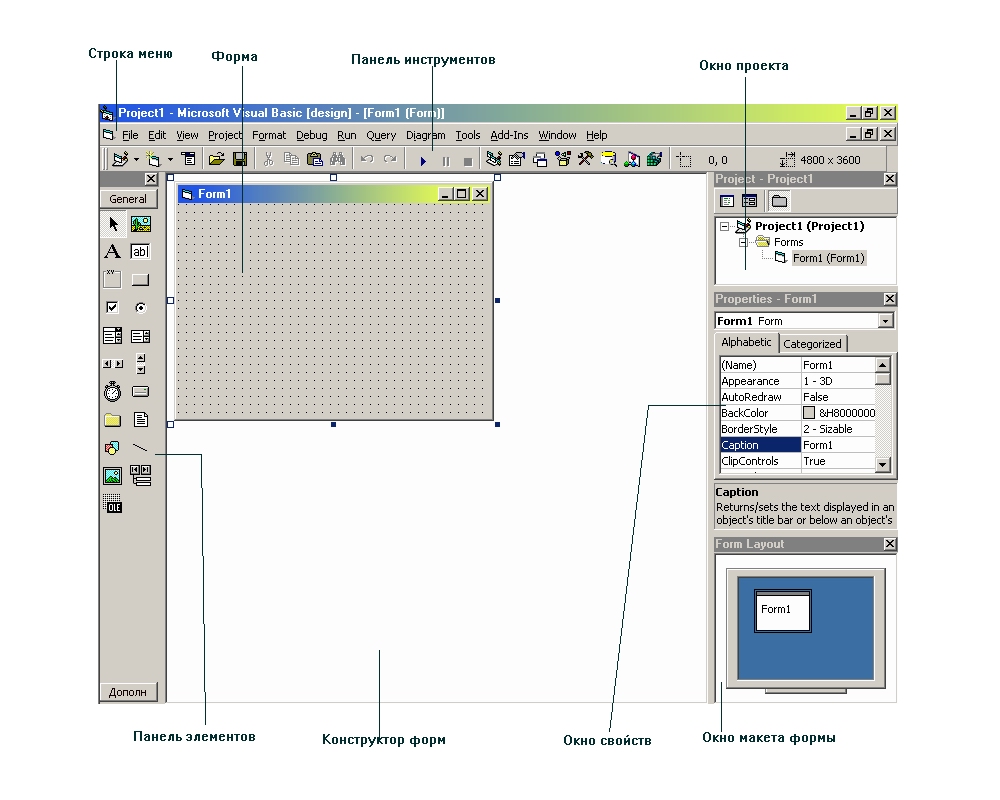The image size is (1000, 800).
Task: Start the program with the Run button
Action: tap(423, 161)
